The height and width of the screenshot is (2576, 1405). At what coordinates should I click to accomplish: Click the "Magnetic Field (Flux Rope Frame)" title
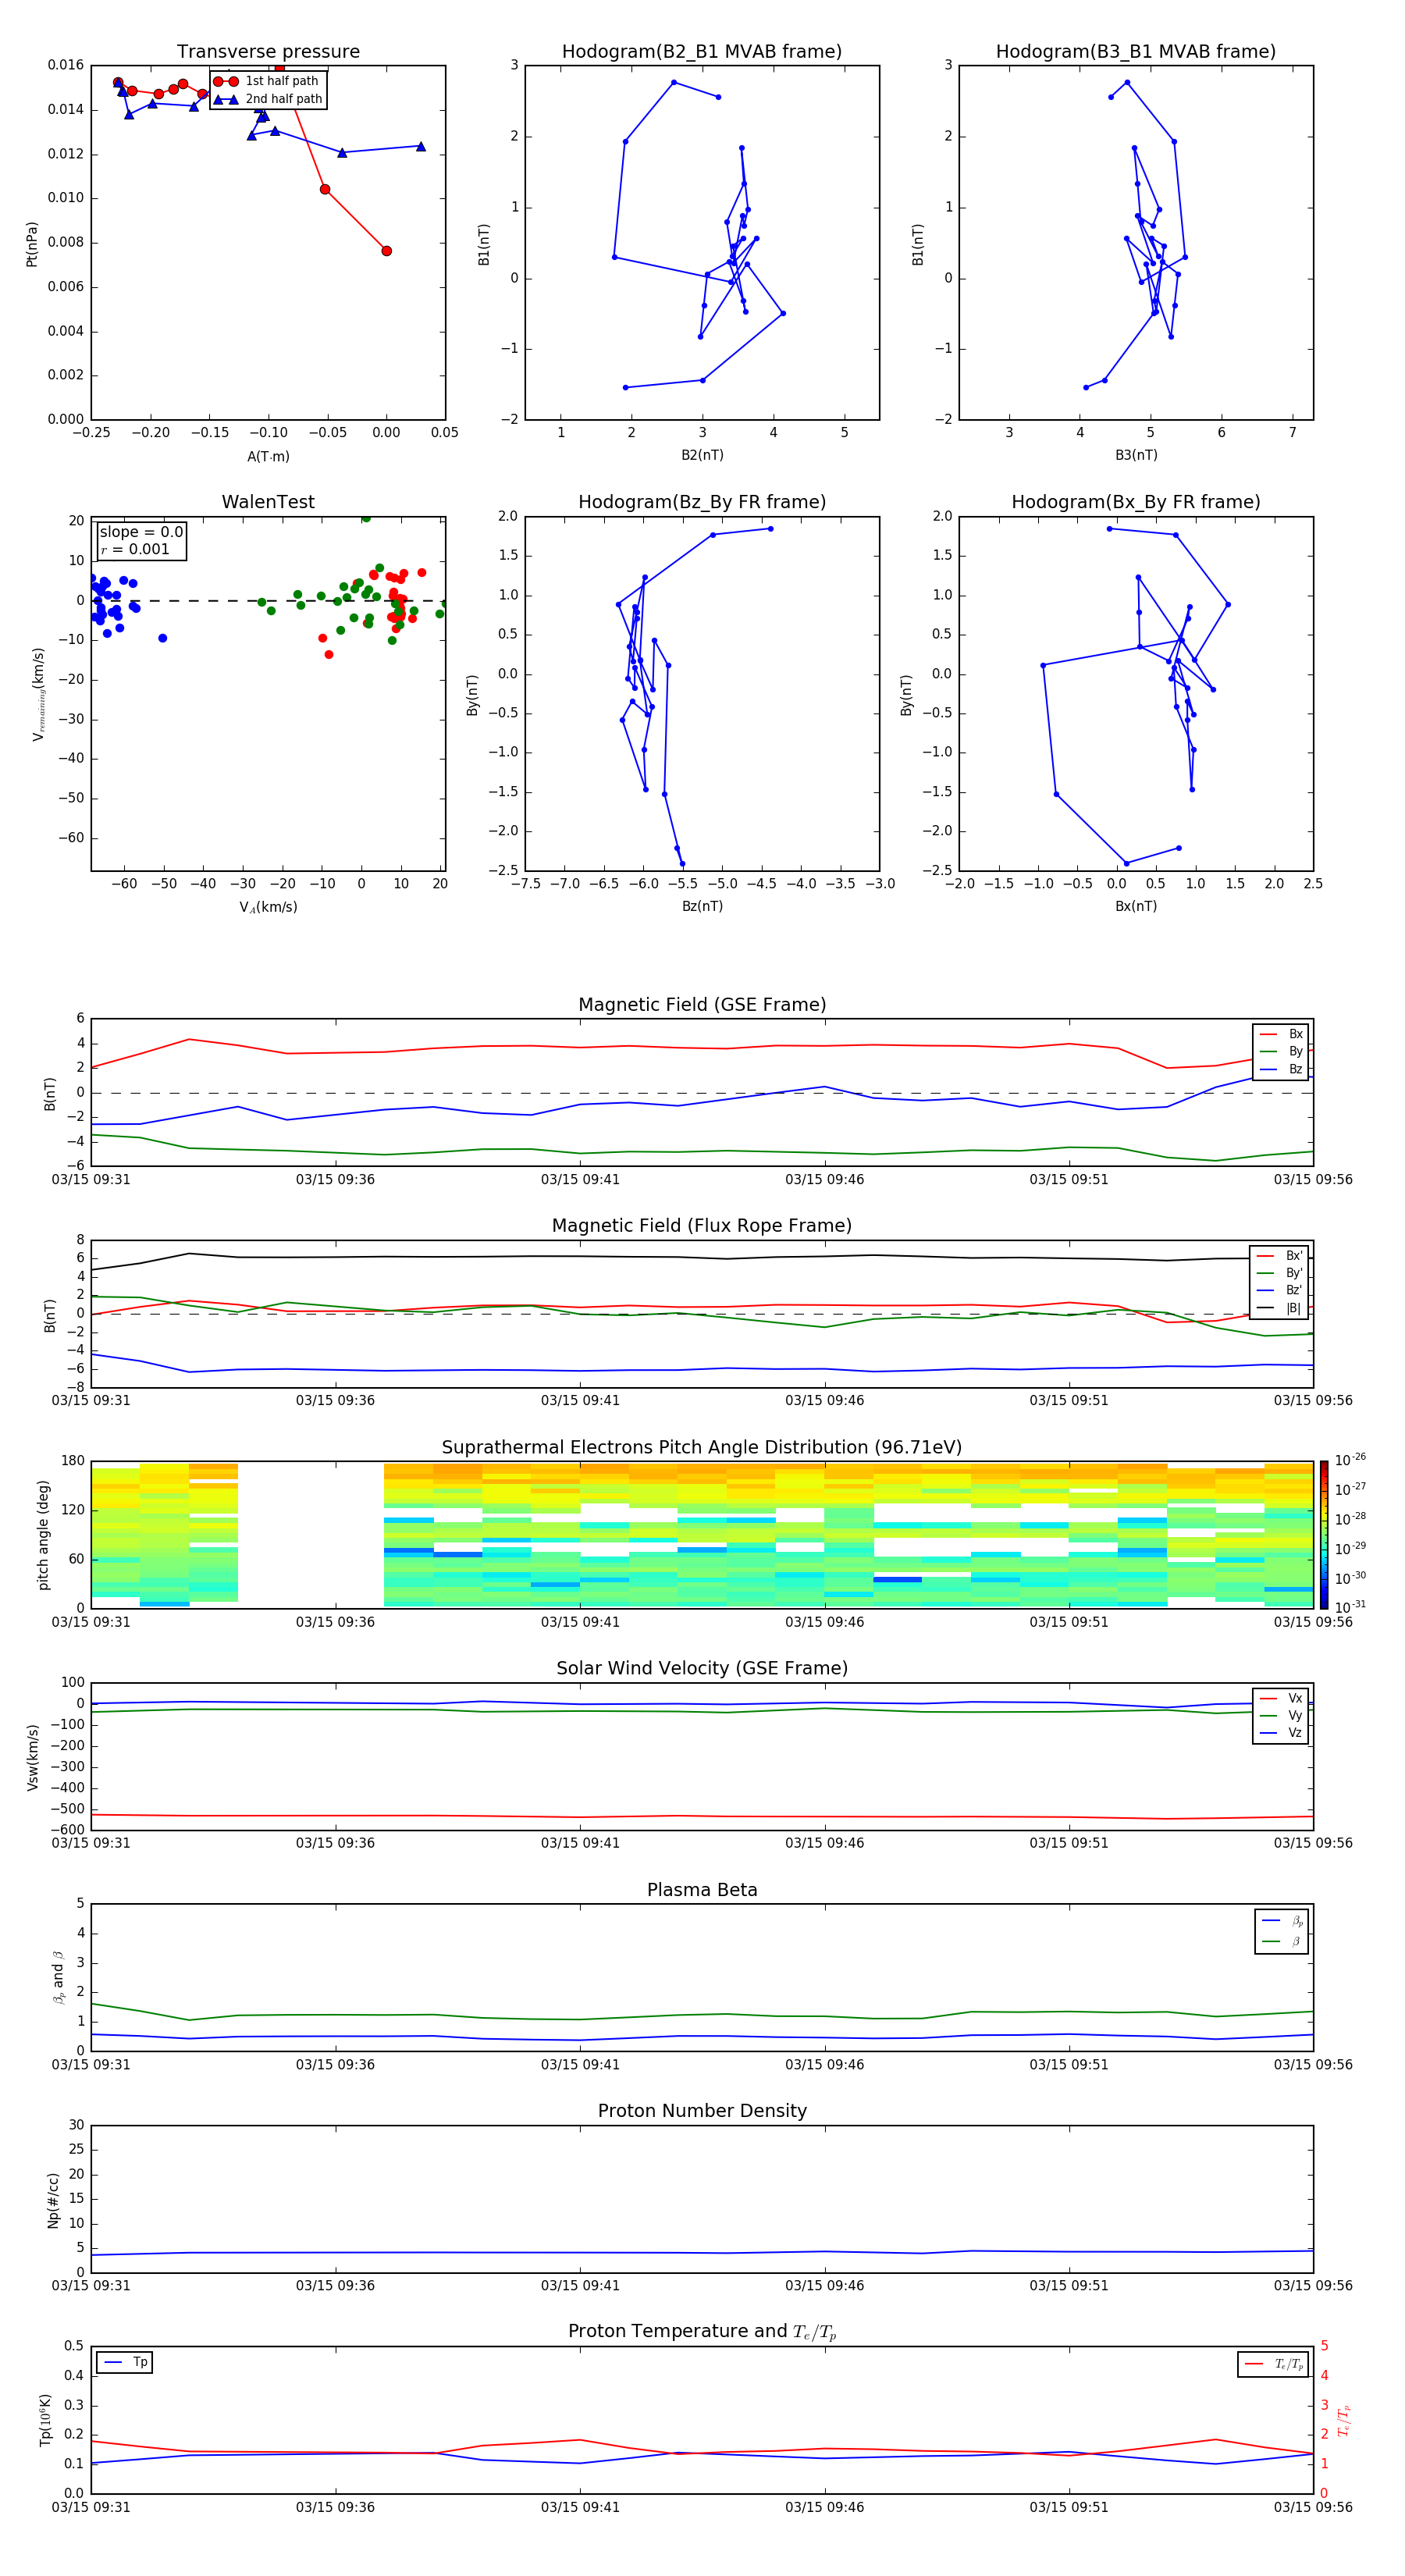(x=702, y=1226)
